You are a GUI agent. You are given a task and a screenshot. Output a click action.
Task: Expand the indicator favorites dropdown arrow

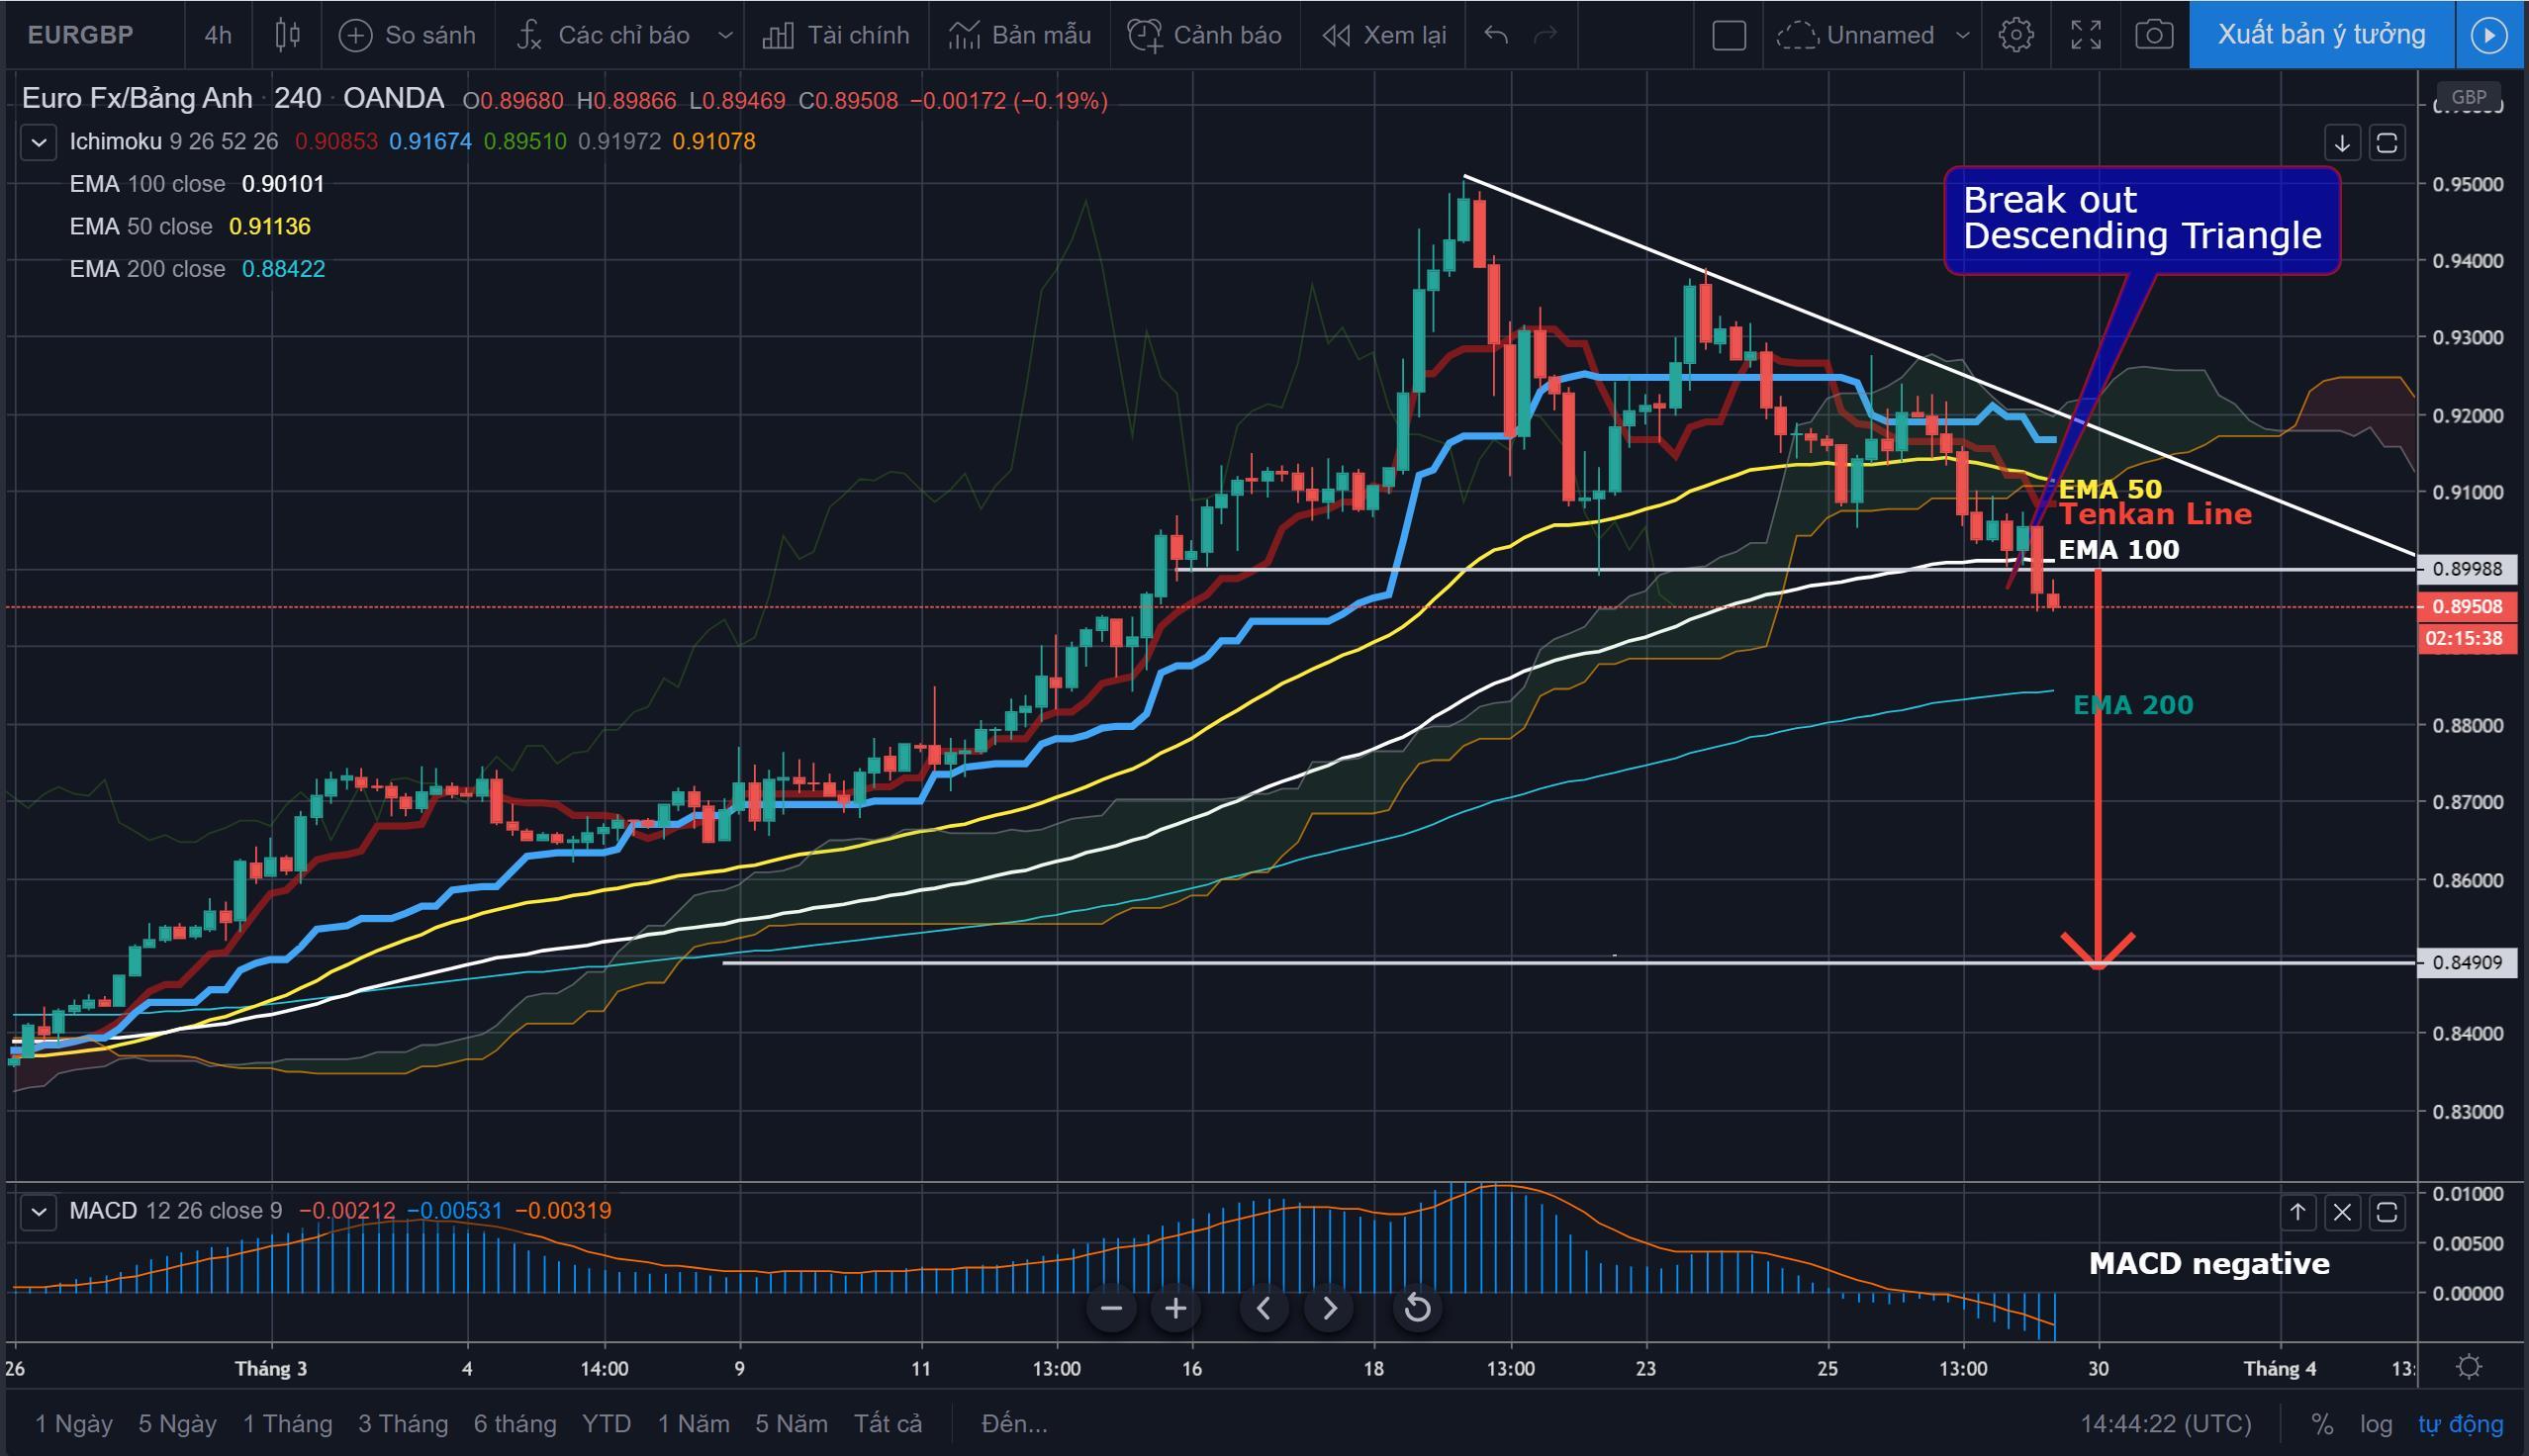click(x=726, y=35)
